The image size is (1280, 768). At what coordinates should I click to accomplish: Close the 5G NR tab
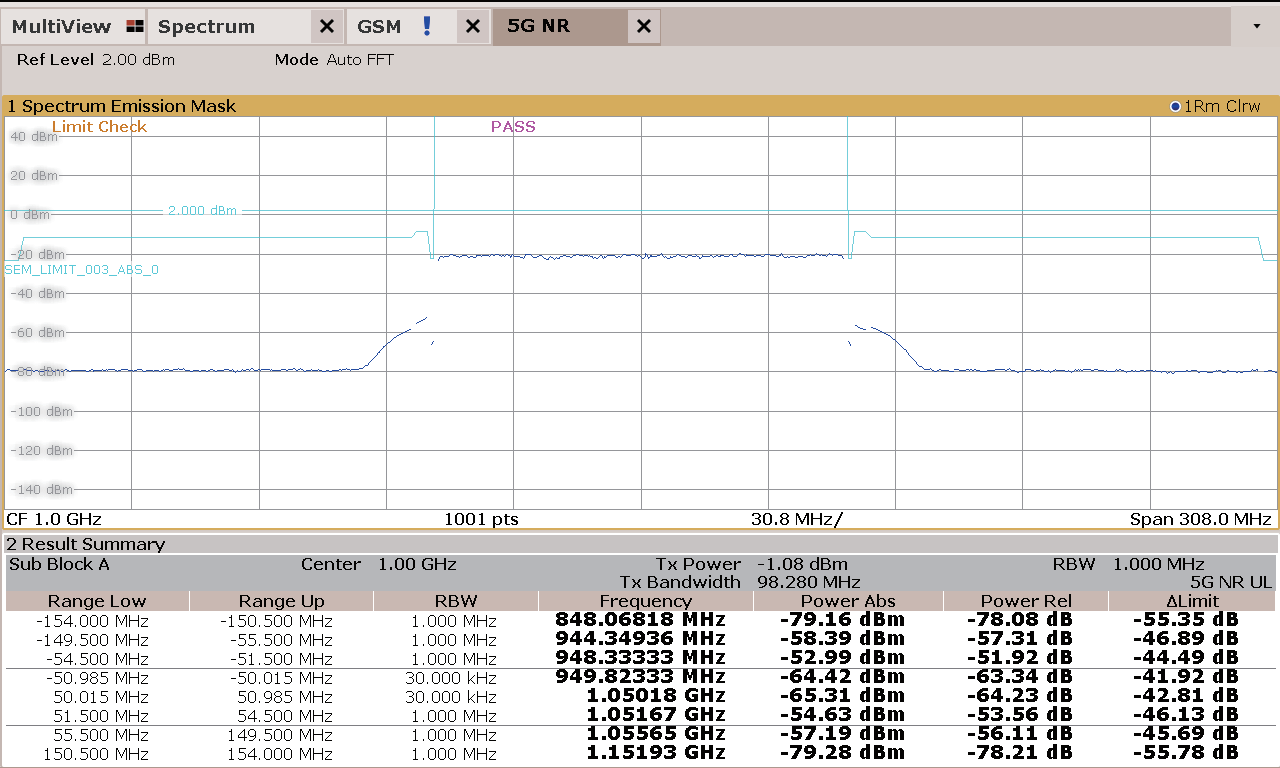click(x=644, y=27)
